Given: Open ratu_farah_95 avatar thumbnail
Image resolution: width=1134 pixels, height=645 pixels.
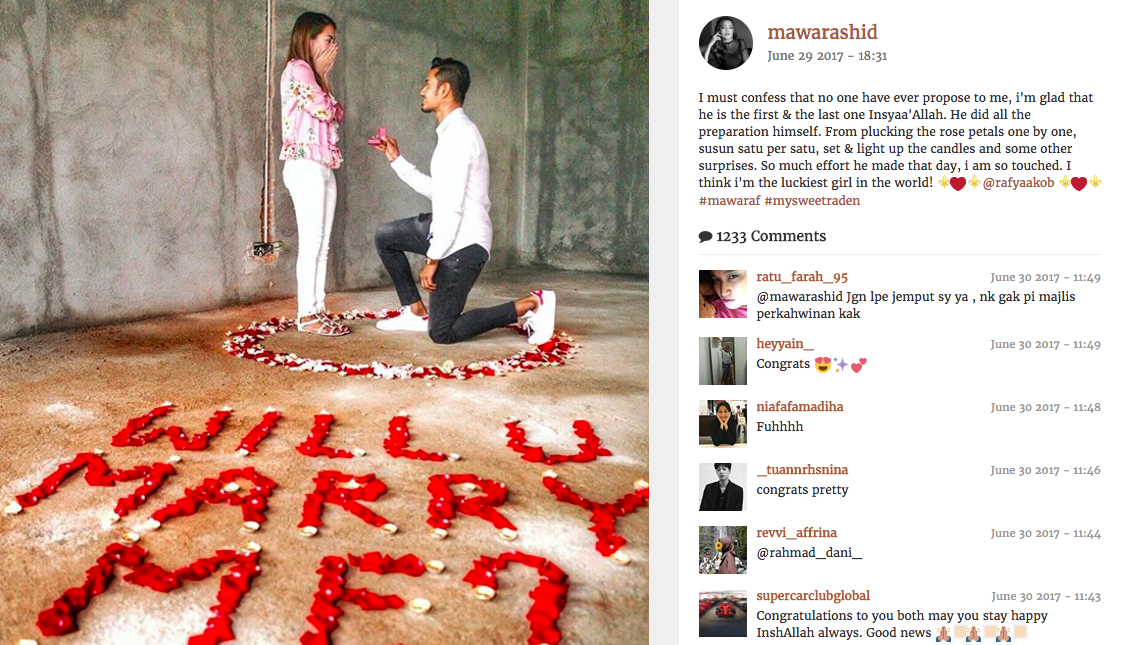Looking at the screenshot, I should [722, 294].
